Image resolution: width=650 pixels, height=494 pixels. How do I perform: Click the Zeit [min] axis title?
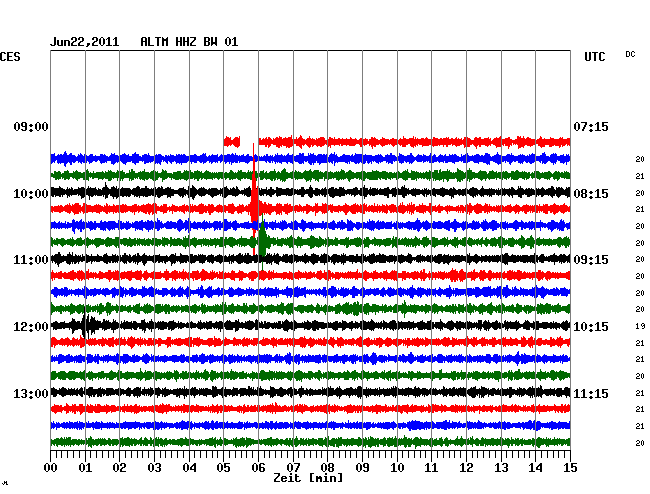click(x=308, y=478)
